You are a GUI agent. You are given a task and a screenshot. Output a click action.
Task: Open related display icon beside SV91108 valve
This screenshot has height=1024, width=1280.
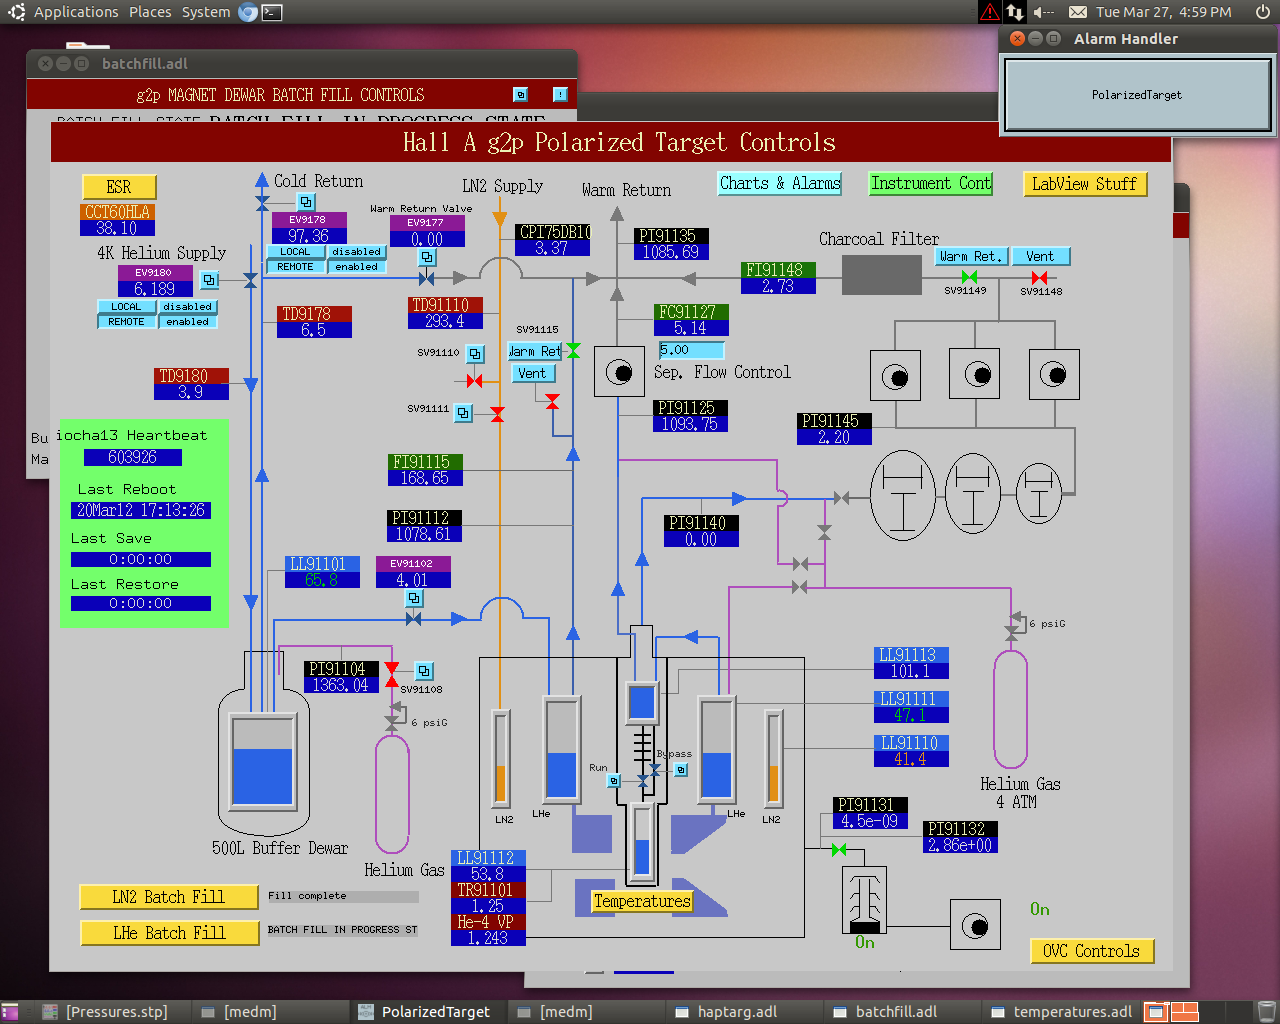click(424, 671)
